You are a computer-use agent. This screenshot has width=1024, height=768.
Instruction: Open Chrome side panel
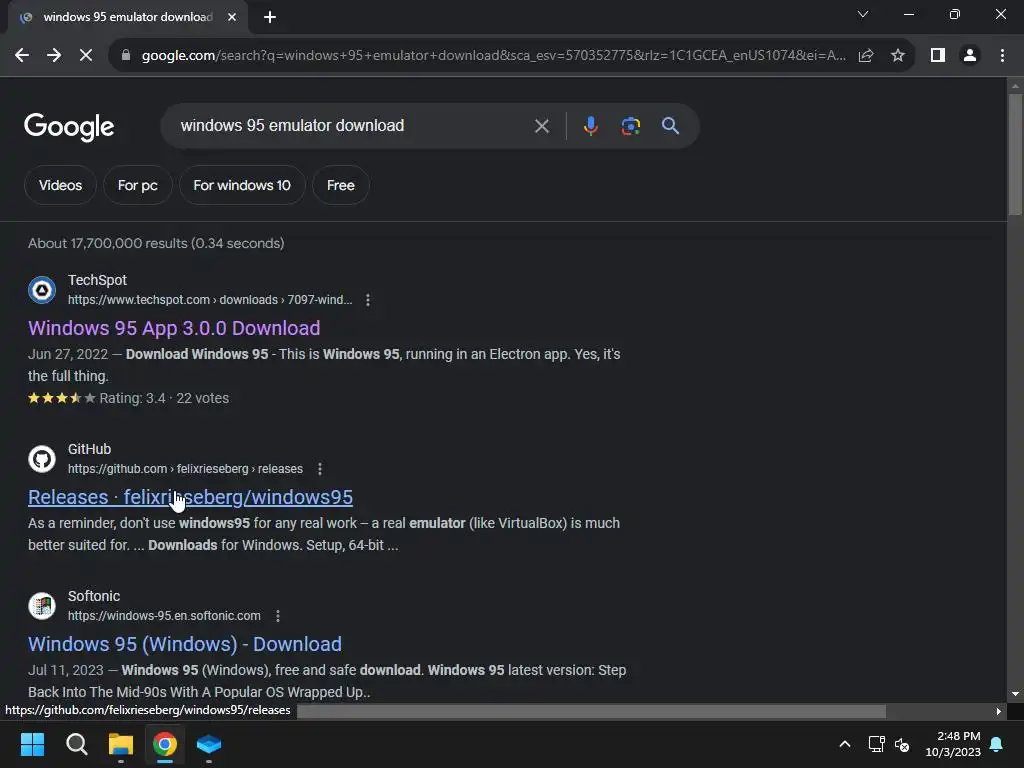pos(938,56)
